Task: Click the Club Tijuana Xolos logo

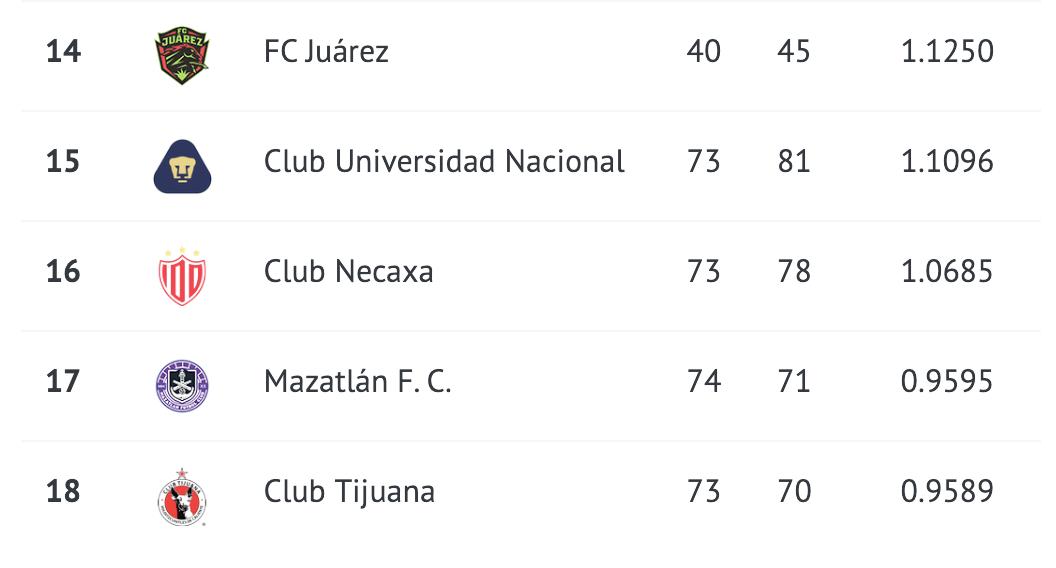Action: pos(182,497)
